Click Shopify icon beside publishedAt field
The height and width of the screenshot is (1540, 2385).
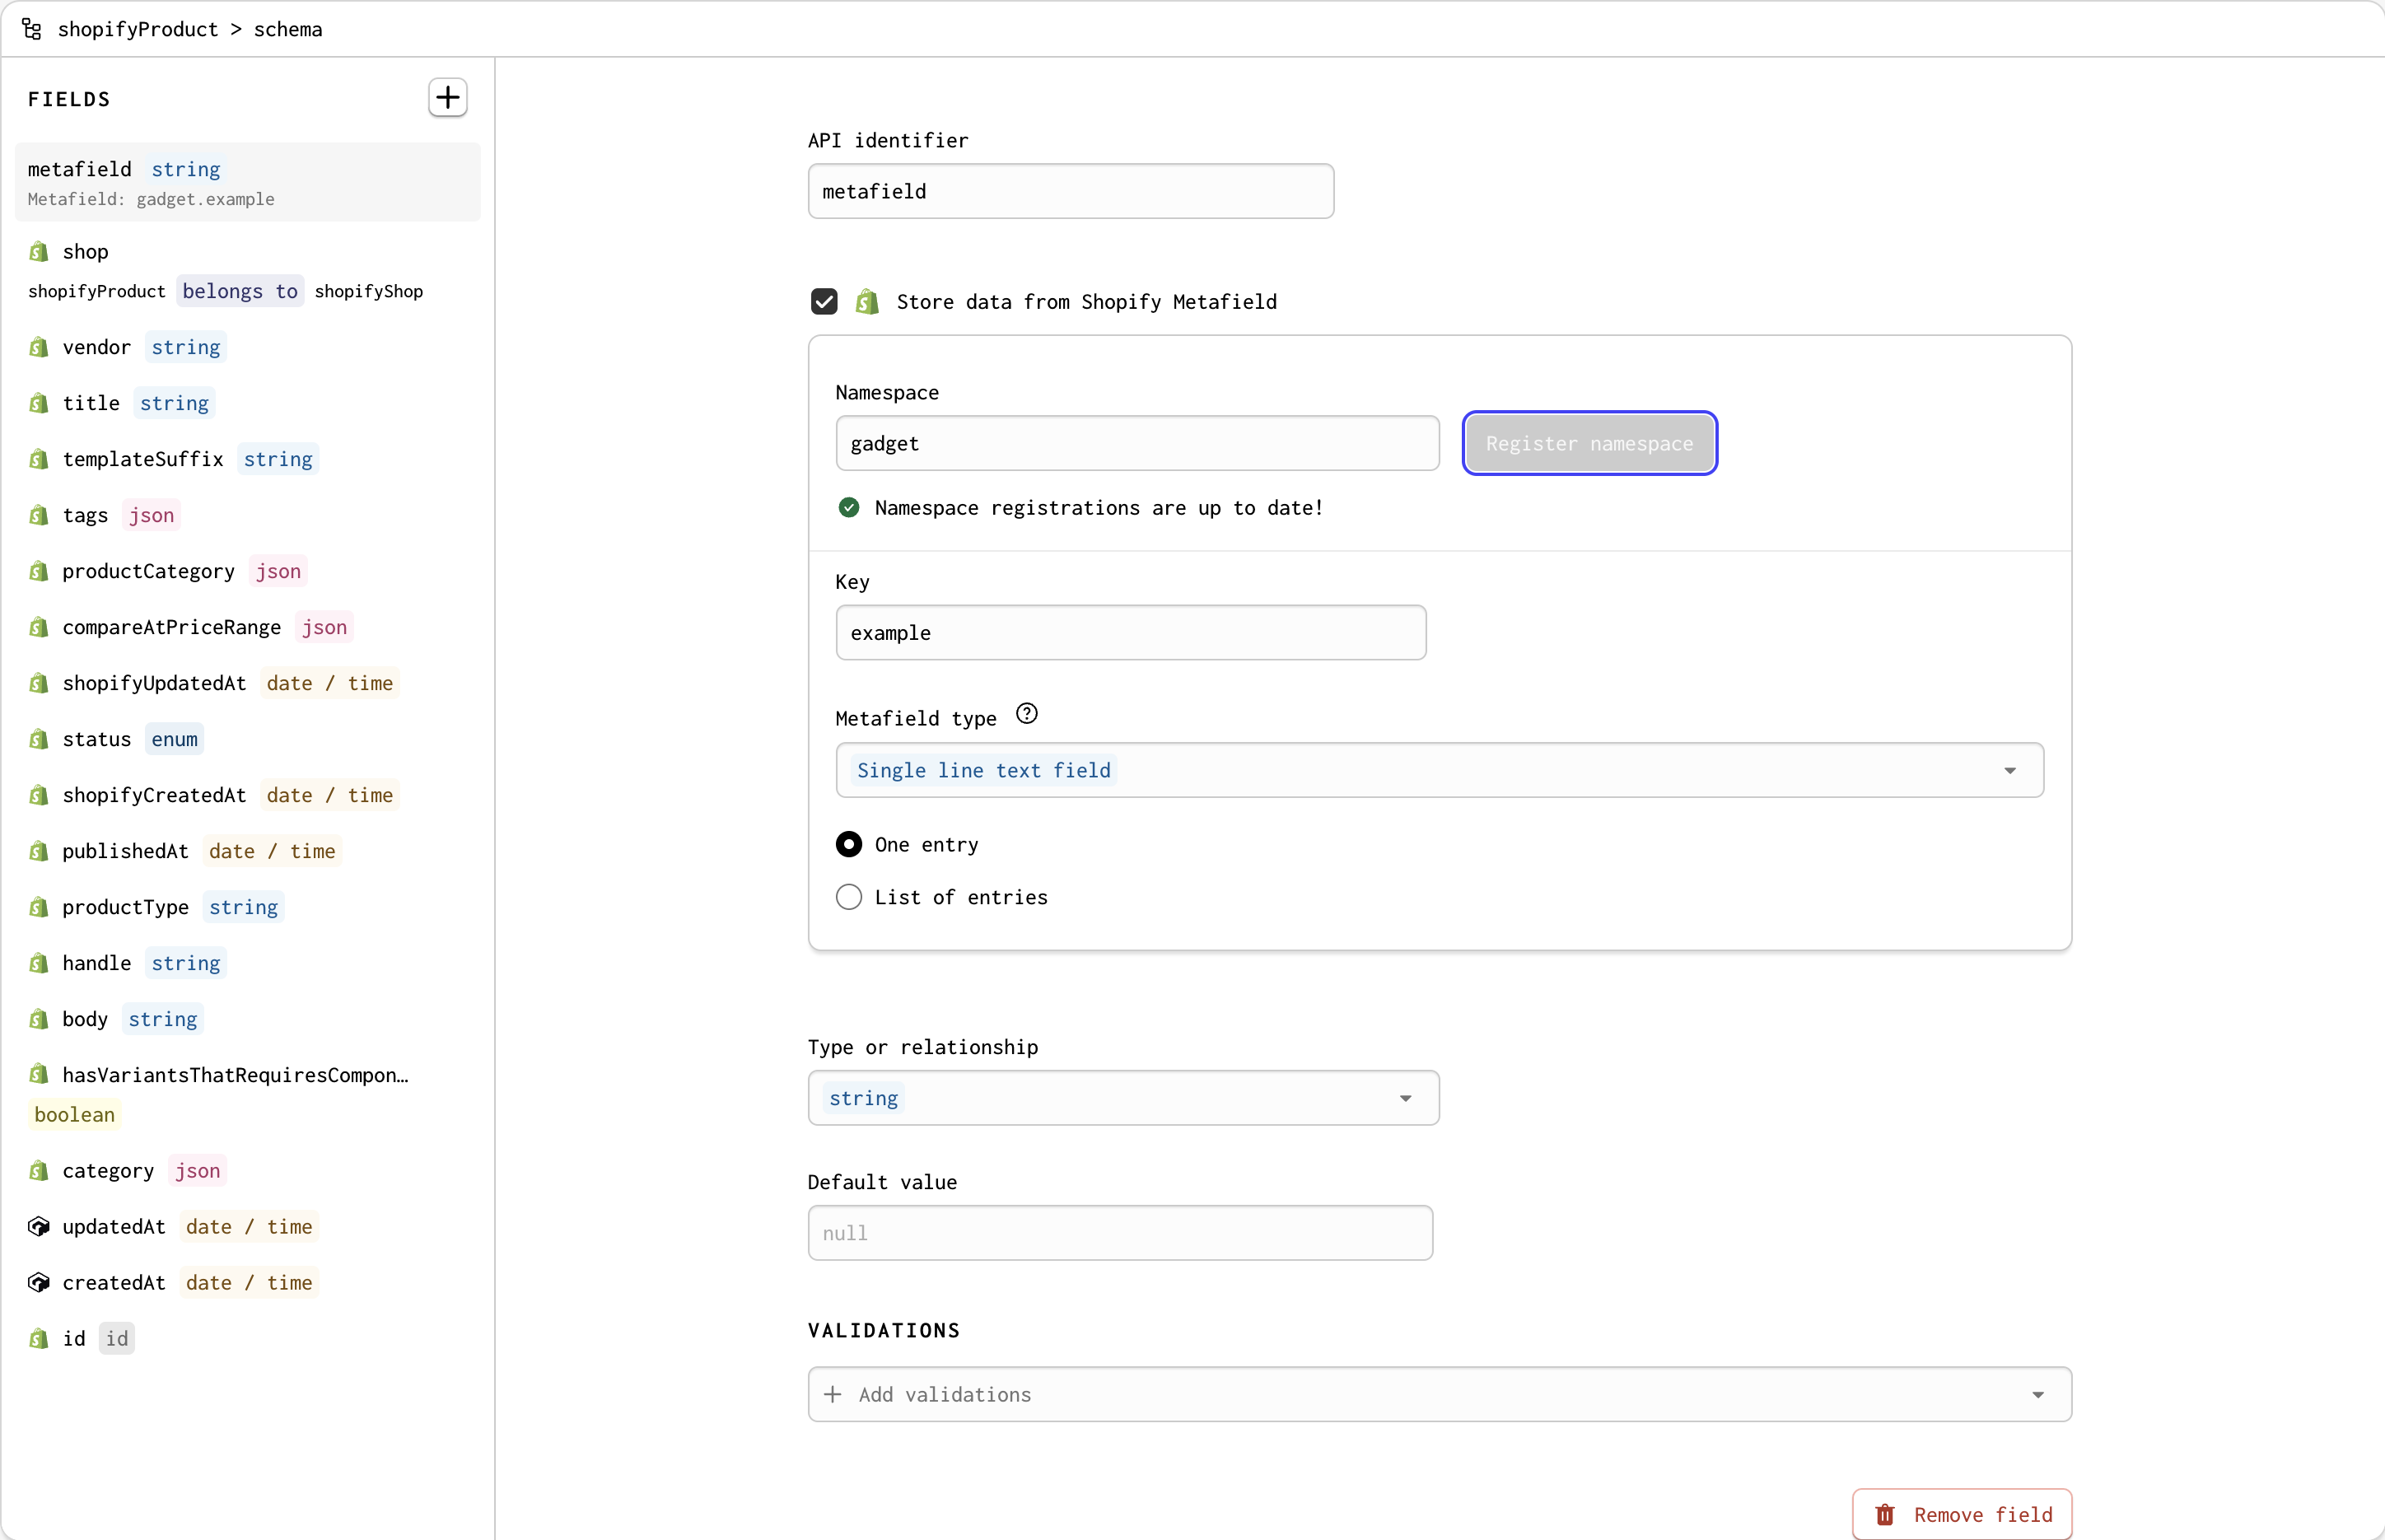39,851
